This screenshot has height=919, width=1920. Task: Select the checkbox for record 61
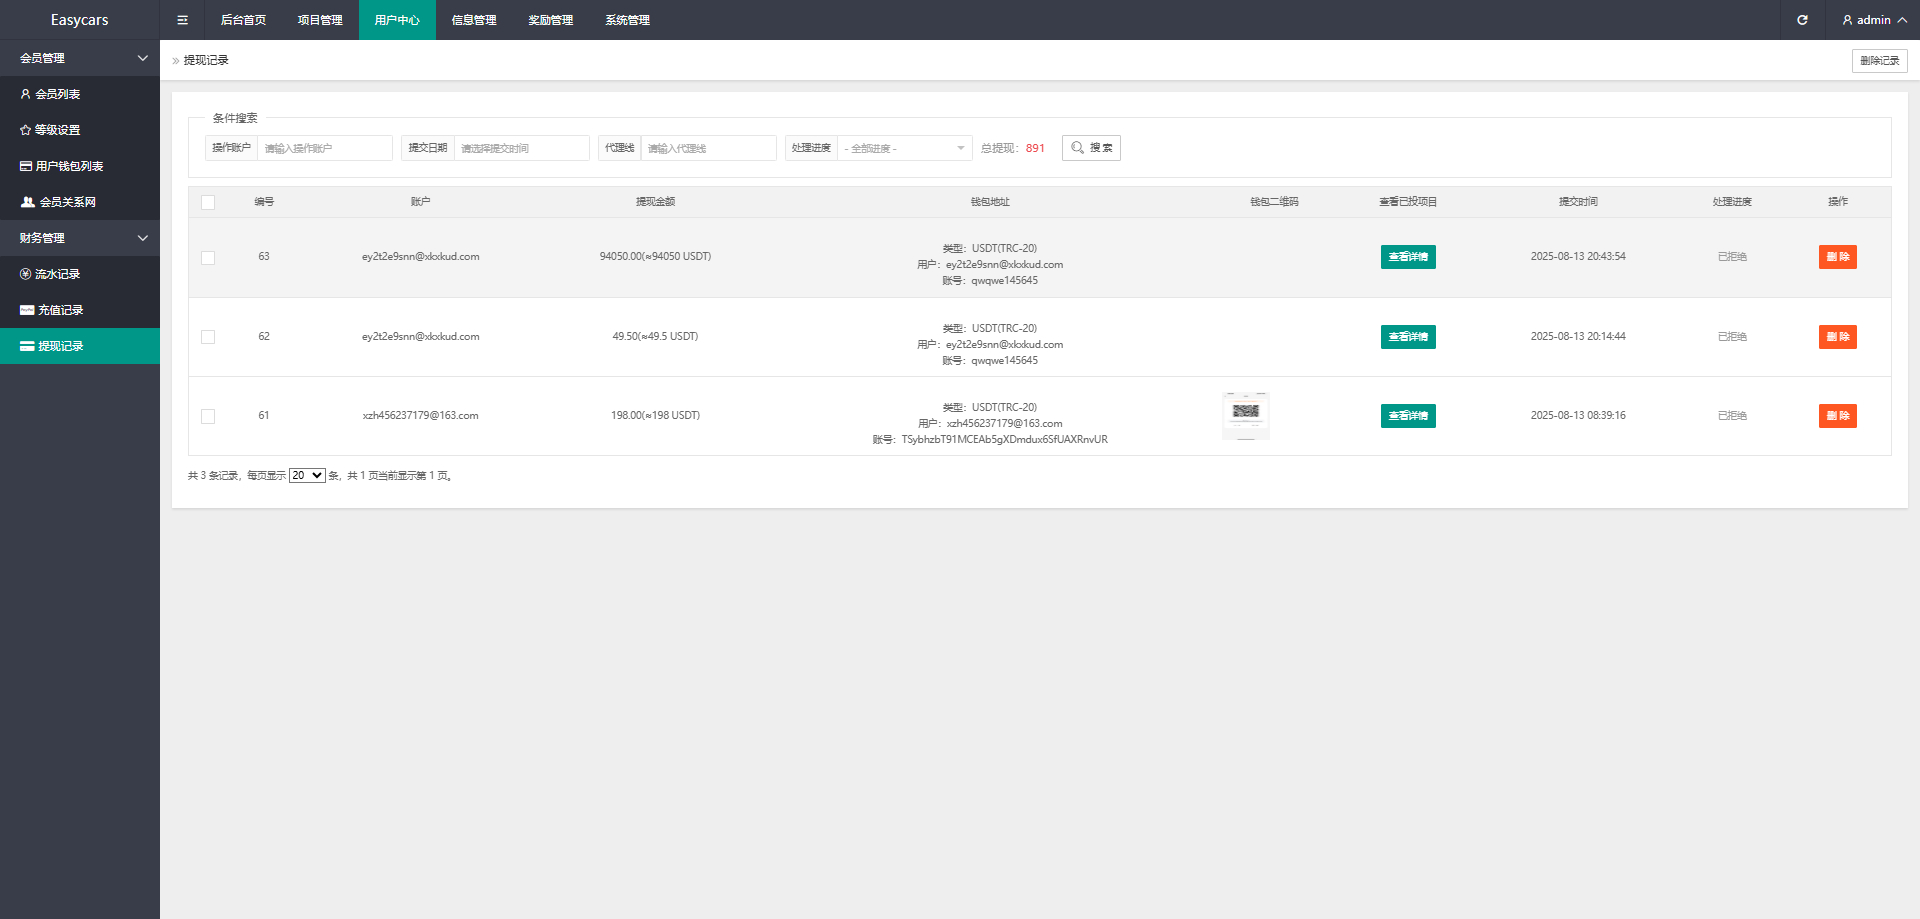click(x=208, y=416)
